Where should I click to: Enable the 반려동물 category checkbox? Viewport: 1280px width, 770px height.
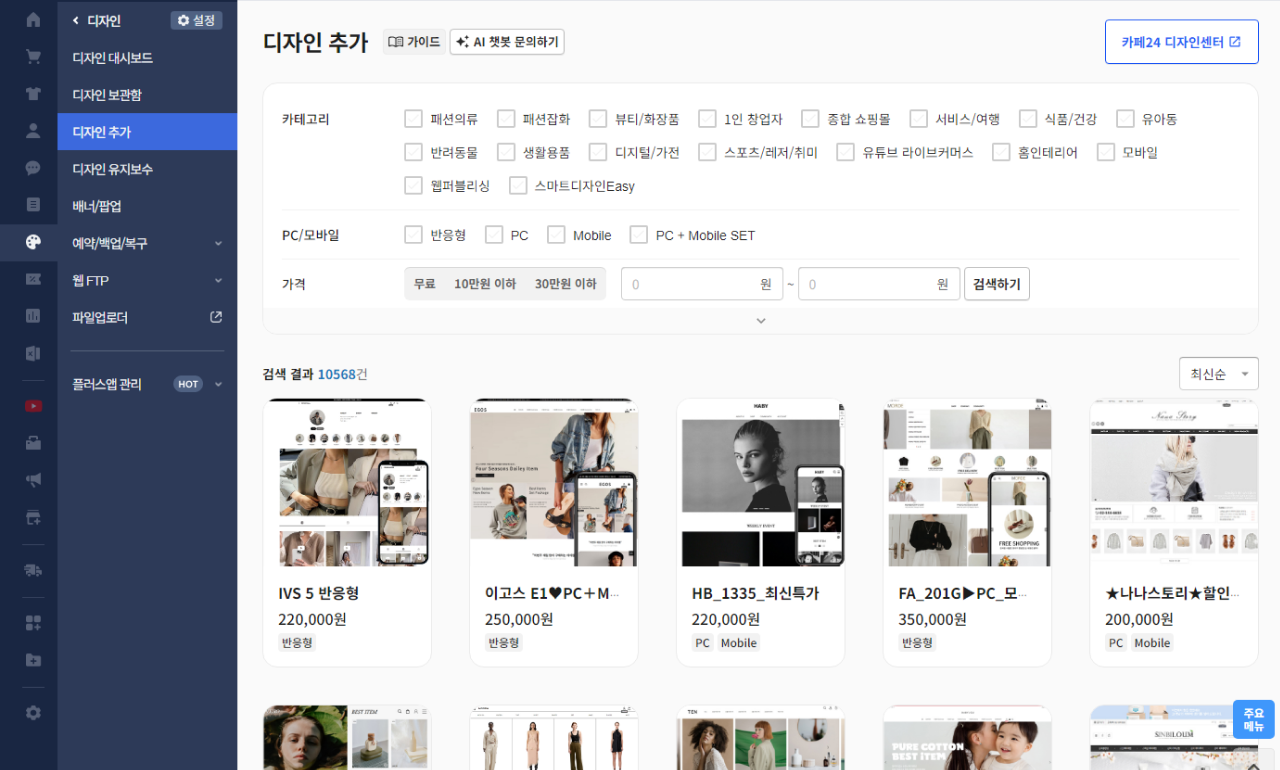(414, 152)
